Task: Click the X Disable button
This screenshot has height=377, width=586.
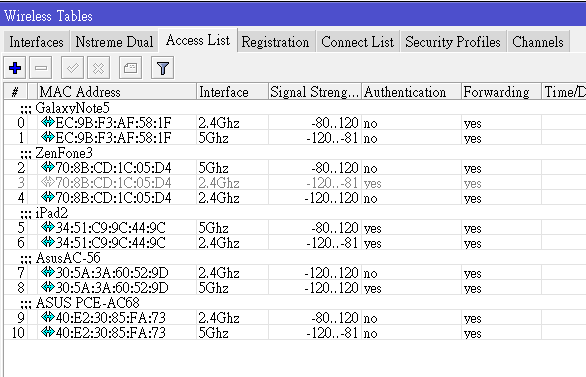Action: (x=99, y=68)
